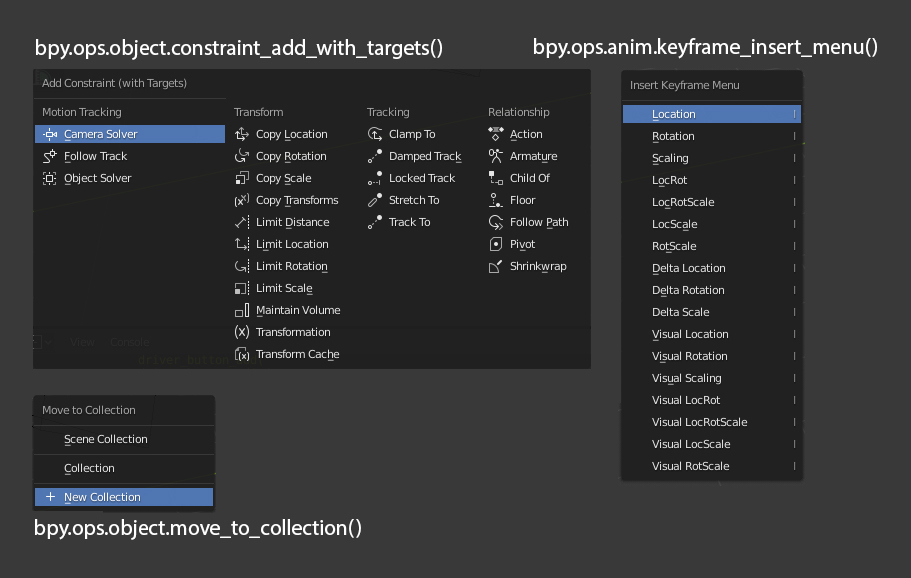This screenshot has width=911, height=578.
Task: Choose Visual LocRotScale entry
Action: tap(712, 422)
